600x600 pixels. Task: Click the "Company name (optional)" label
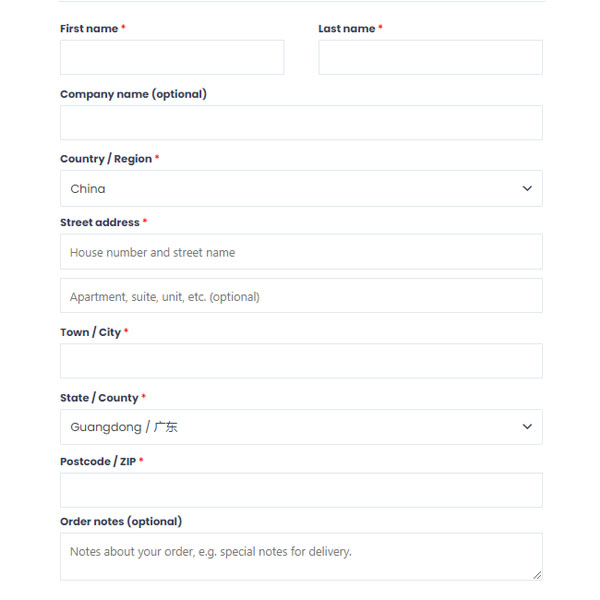point(133,94)
